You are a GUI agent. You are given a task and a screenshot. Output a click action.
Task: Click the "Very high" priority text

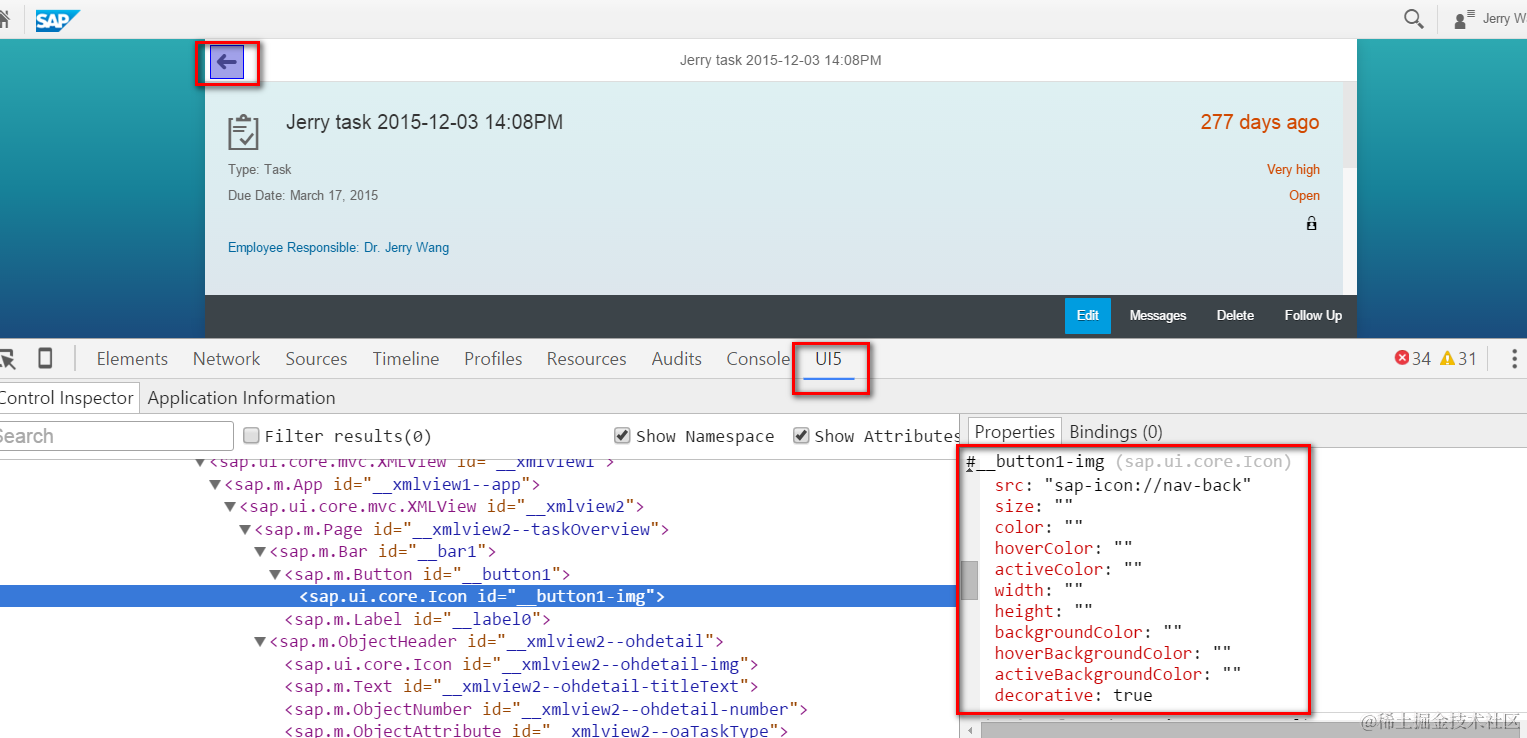click(1293, 169)
